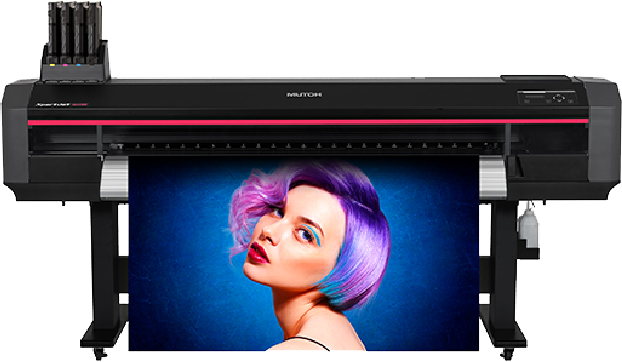The height and width of the screenshot is (362, 622).
Task: Click the MUTOH logo on the printer front
Action: [304, 95]
